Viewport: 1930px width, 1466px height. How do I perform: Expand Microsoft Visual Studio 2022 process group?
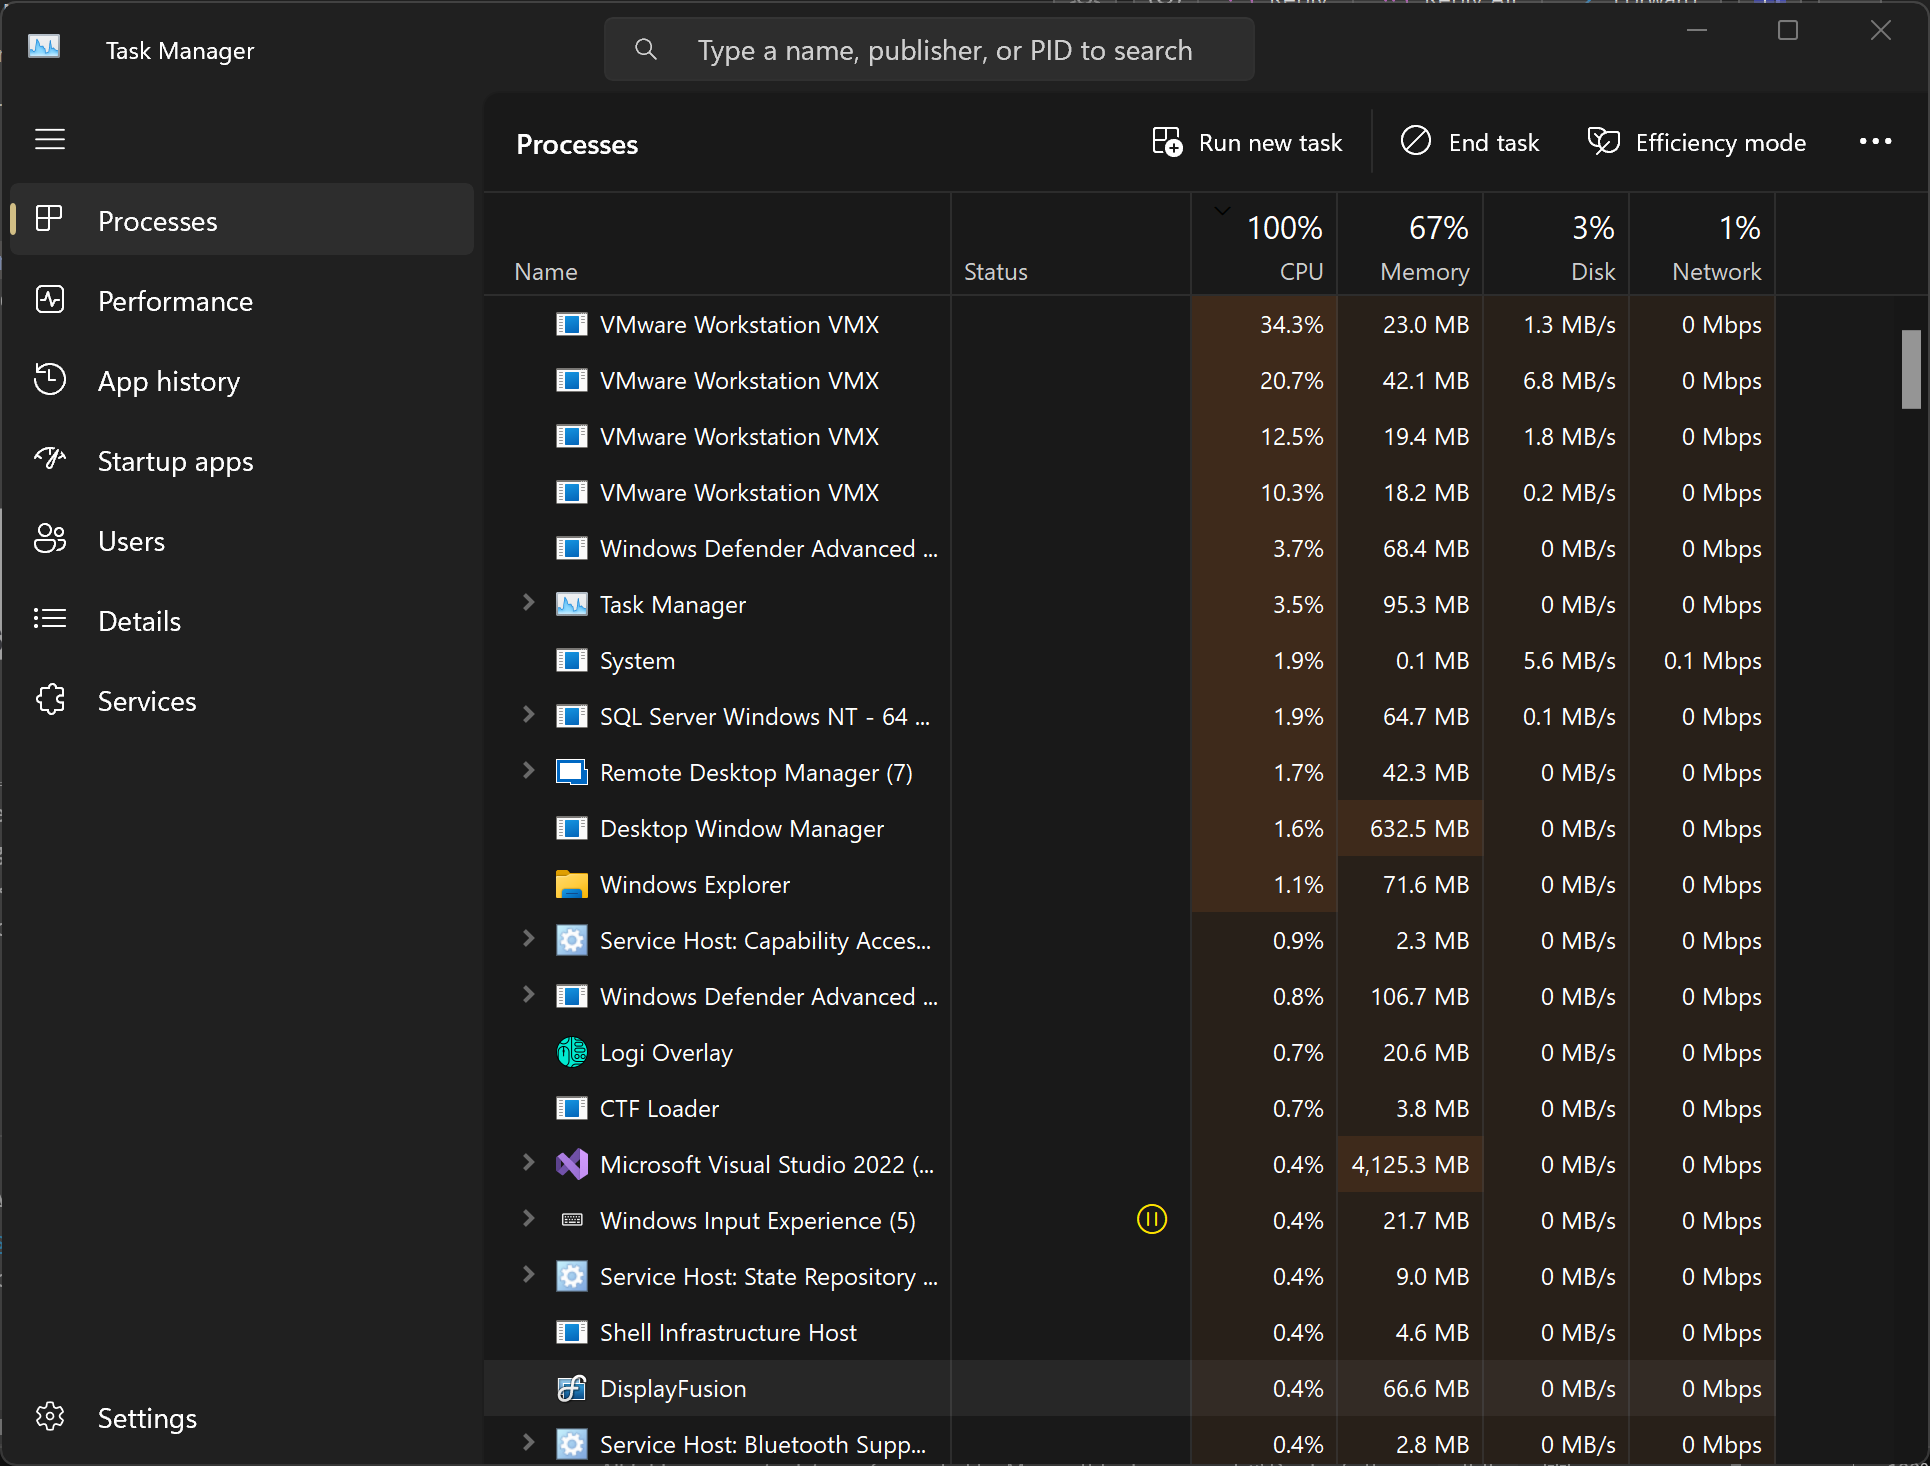pyautogui.click(x=528, y=1163)
